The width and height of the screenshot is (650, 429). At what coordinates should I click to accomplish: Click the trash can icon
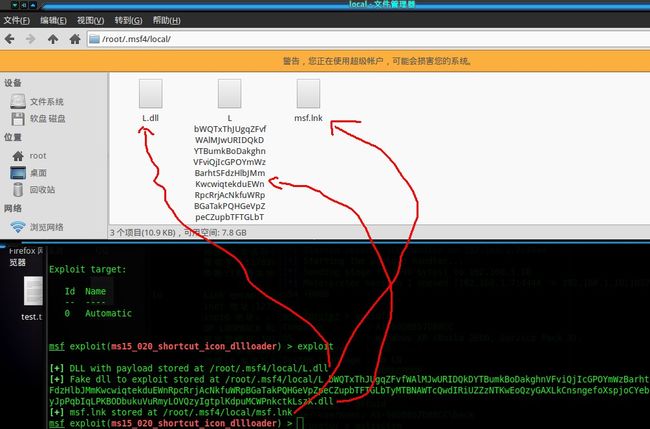click(18, 190)
